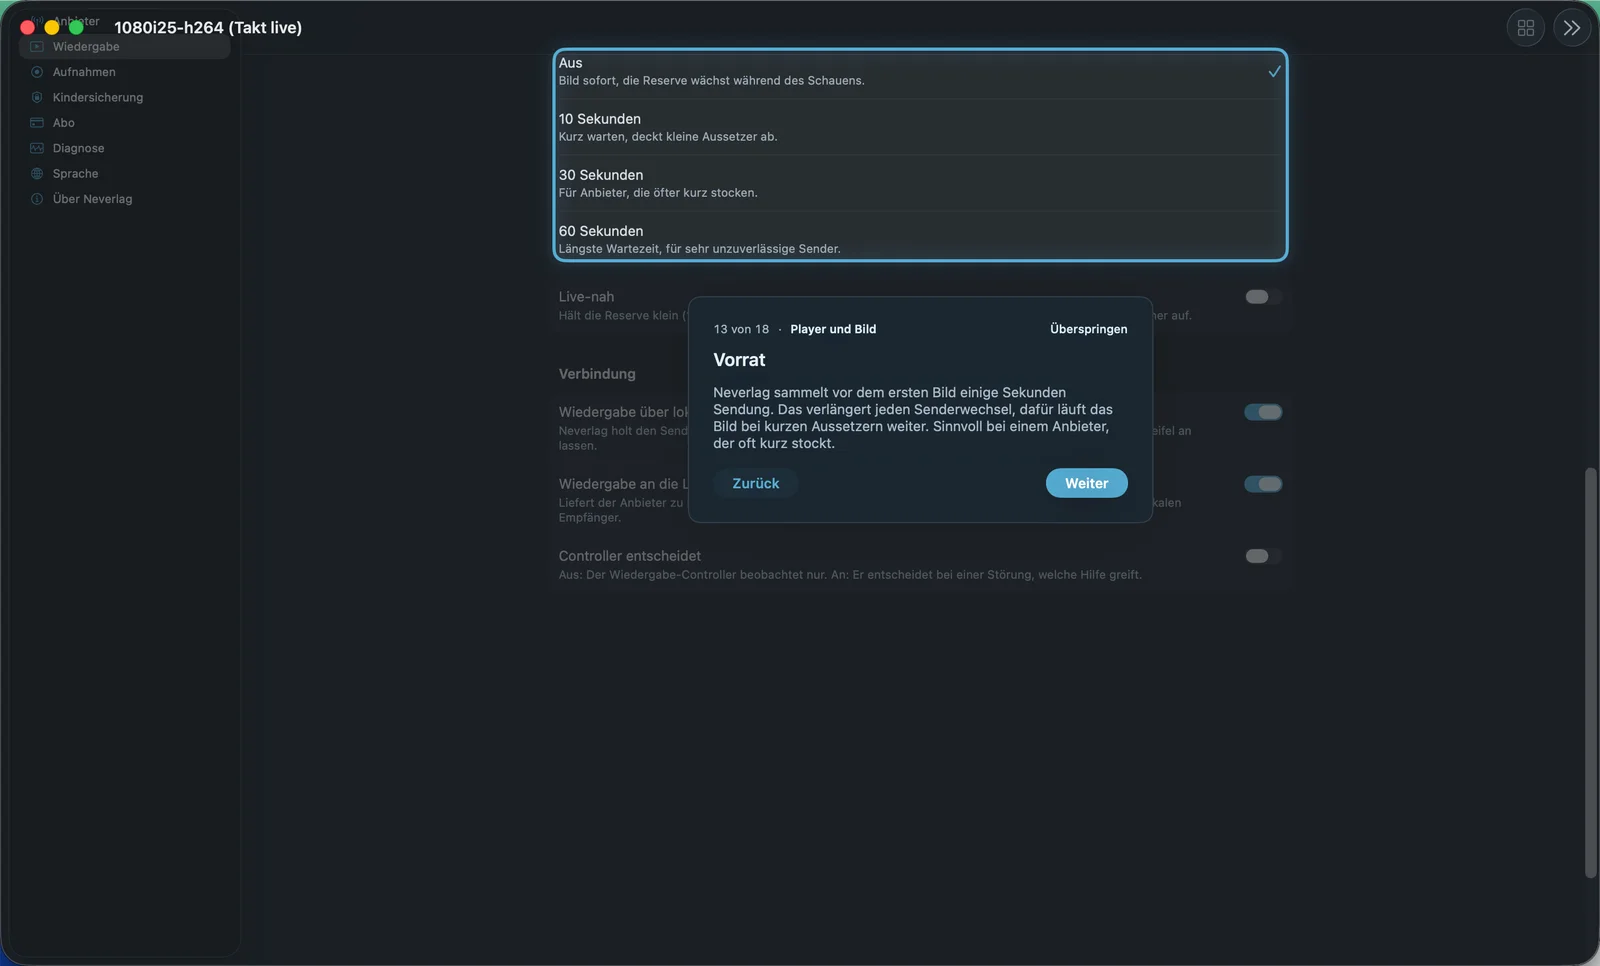Click the Wiedergabe play icon in sidebar

(x=37, y=47)
